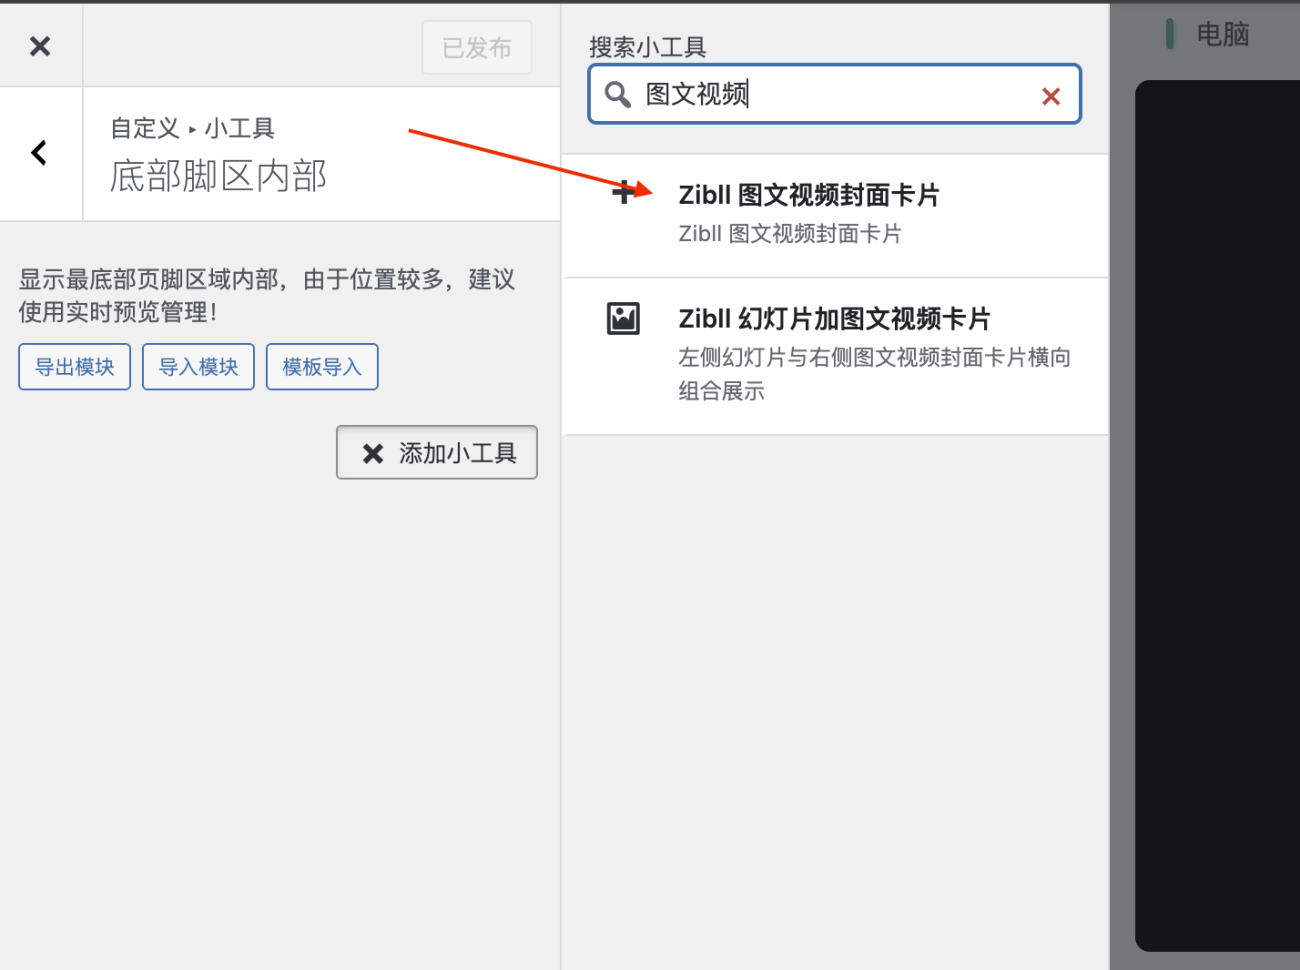Click the plus icon beside 图文视频封面卡片

pos(623,193)
